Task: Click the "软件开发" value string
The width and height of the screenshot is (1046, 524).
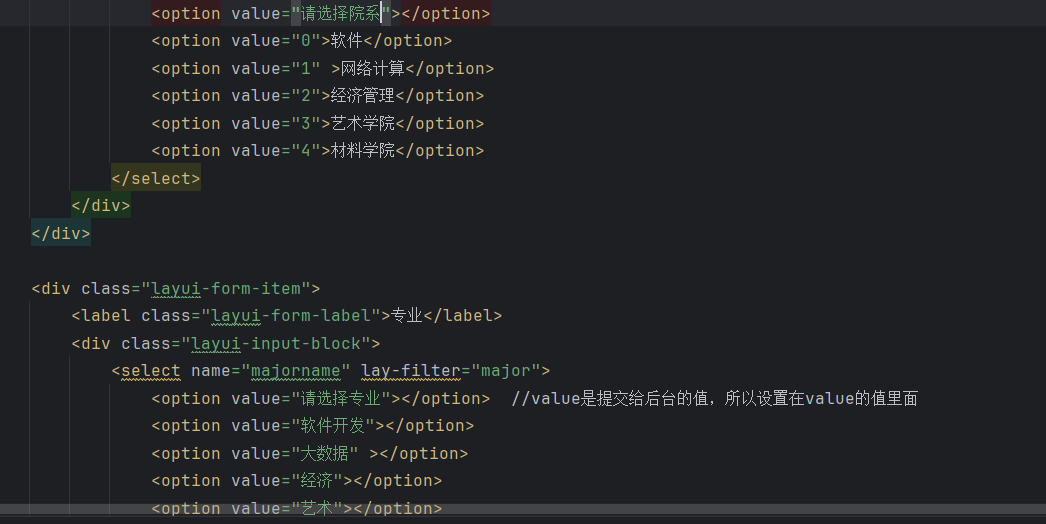Action: coord(333,426)
